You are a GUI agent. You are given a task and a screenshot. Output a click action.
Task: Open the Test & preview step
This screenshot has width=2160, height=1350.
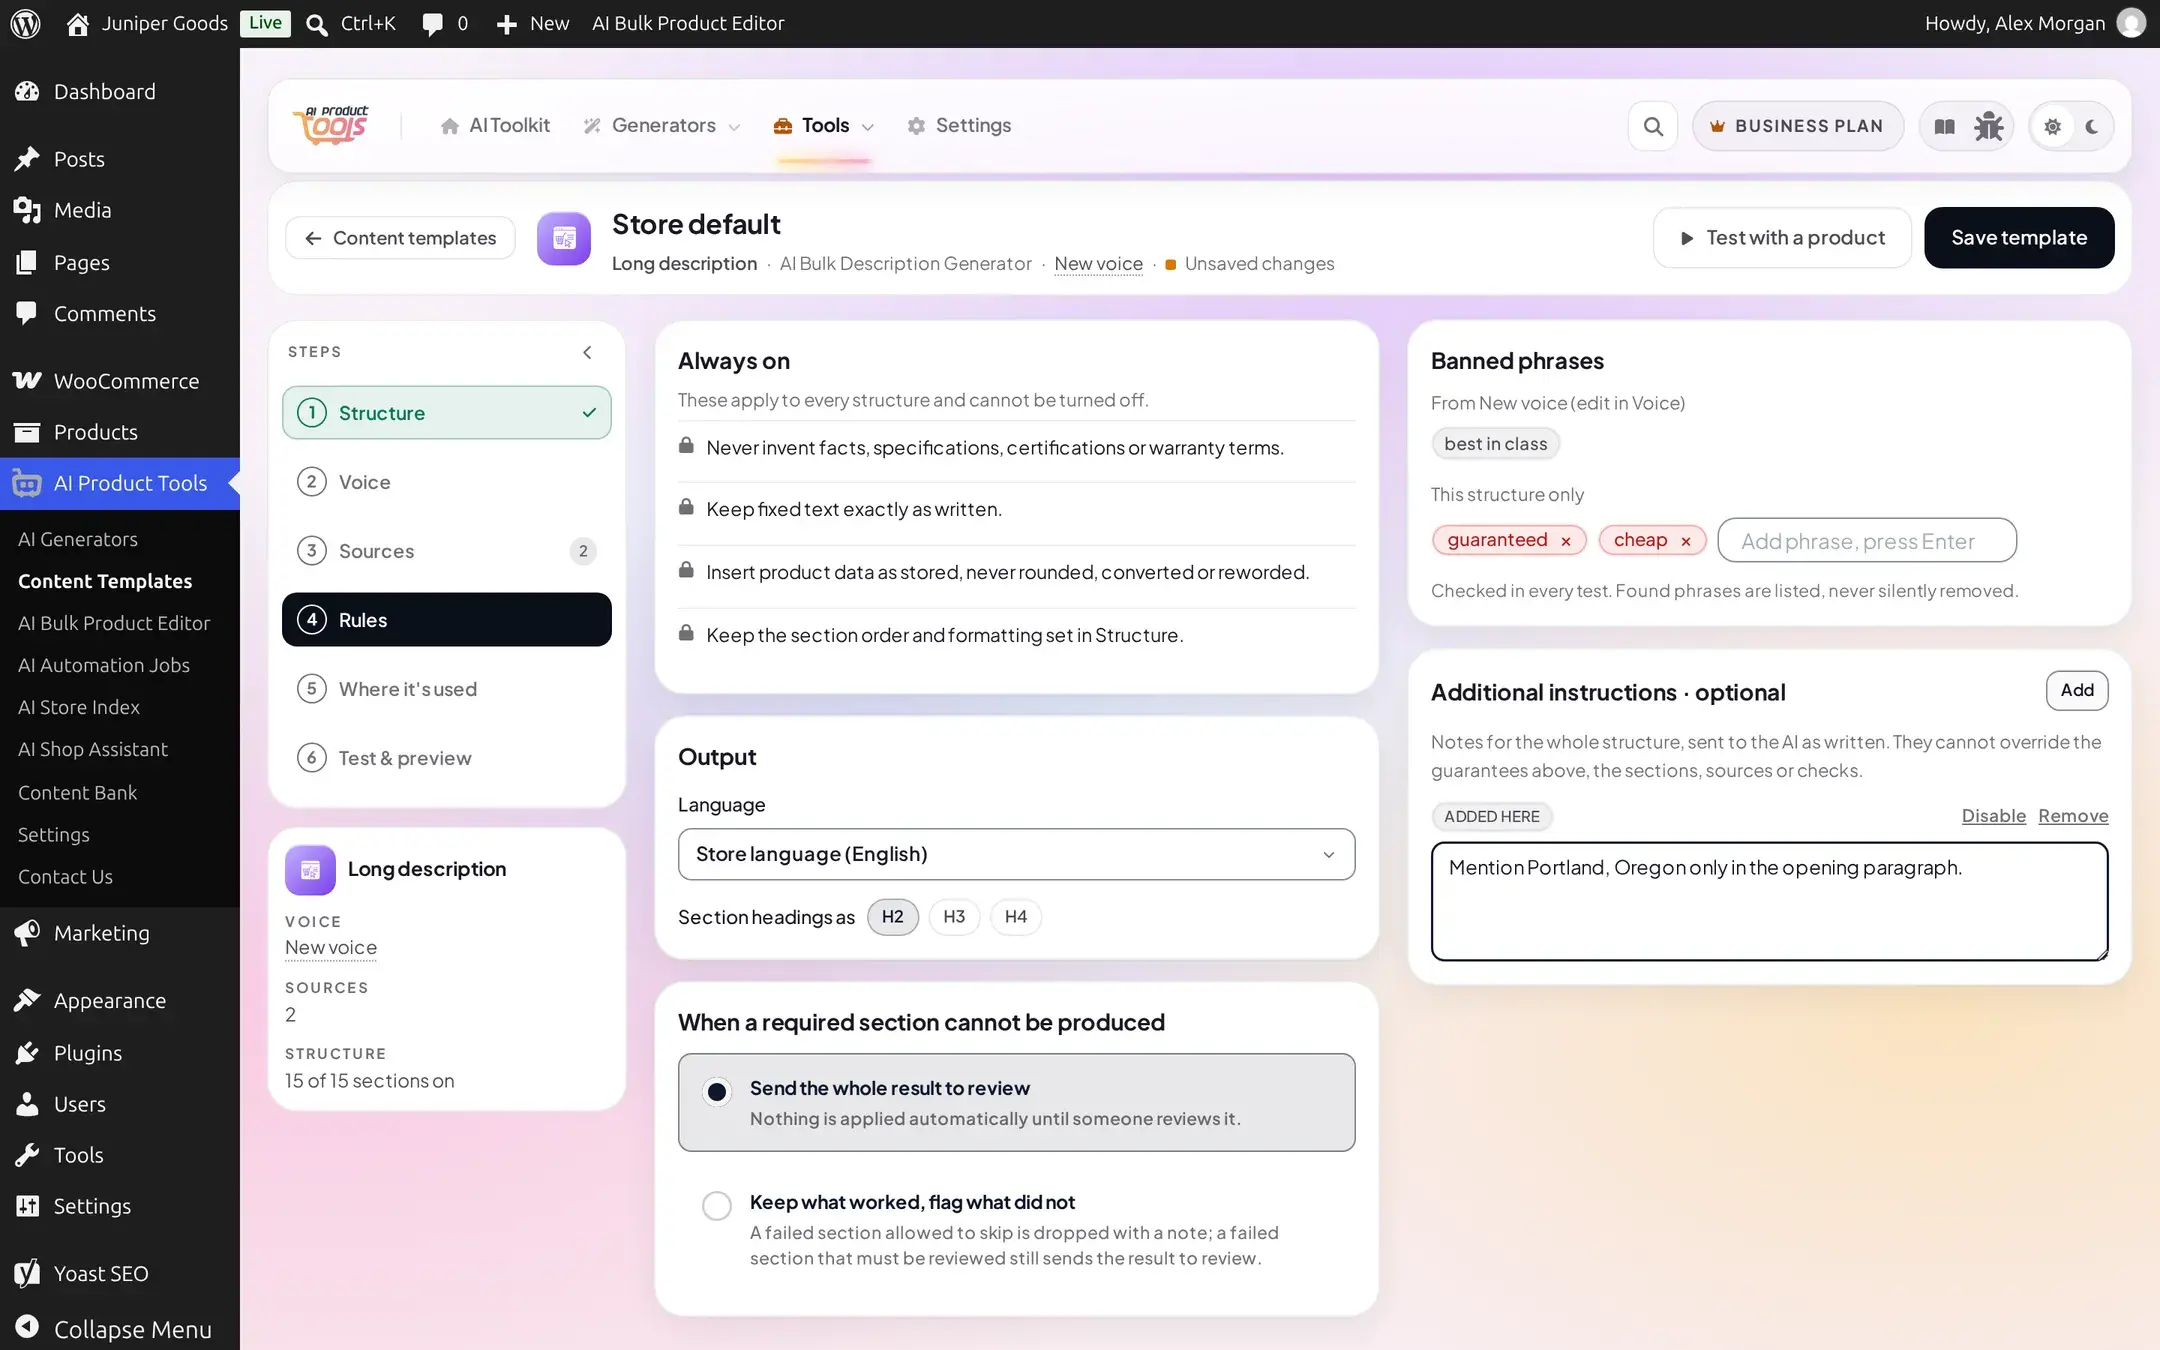[x=447, y=758]
